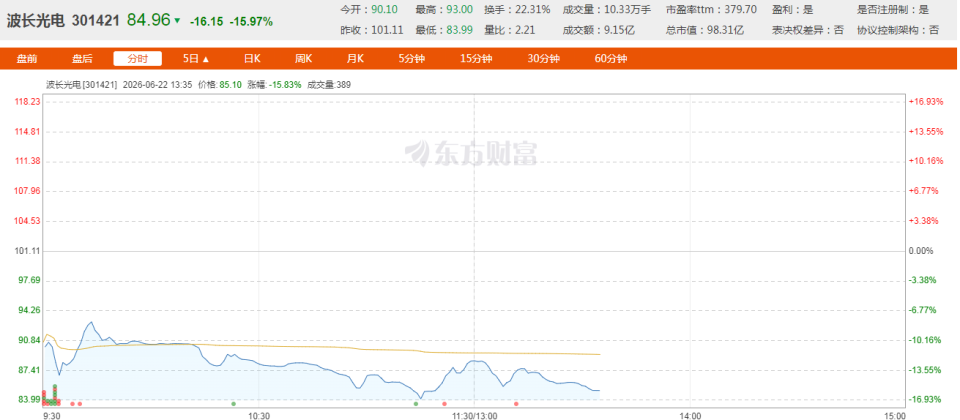960x420 pixels.
Task: Click the percent change -15.97%
Action: (251, 21)
